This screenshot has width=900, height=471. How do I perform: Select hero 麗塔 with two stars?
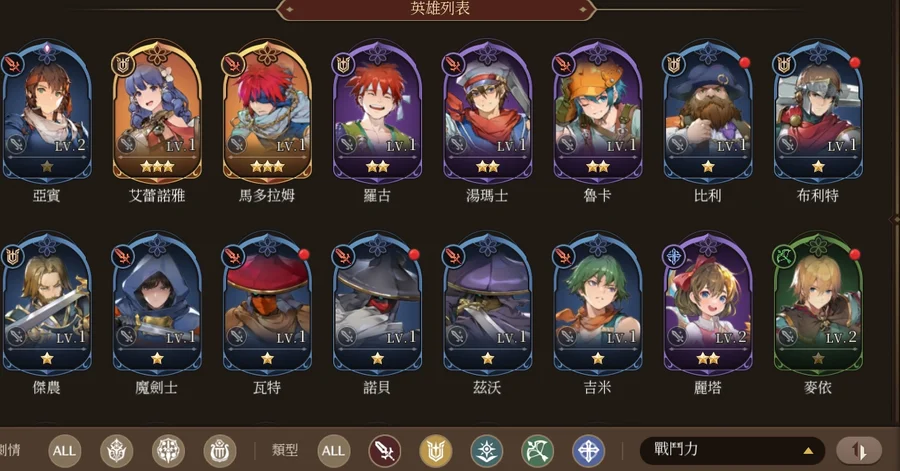tap(708, 304)
